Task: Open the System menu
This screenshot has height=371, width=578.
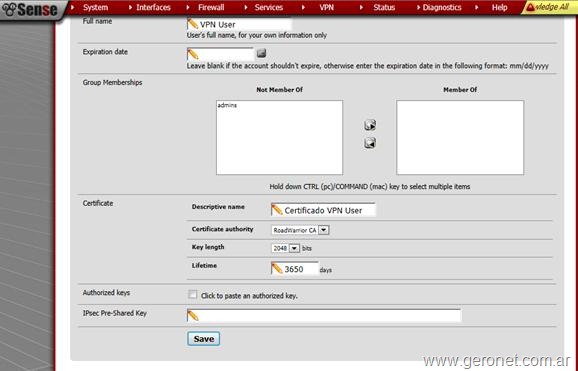Action: [95, 7]
